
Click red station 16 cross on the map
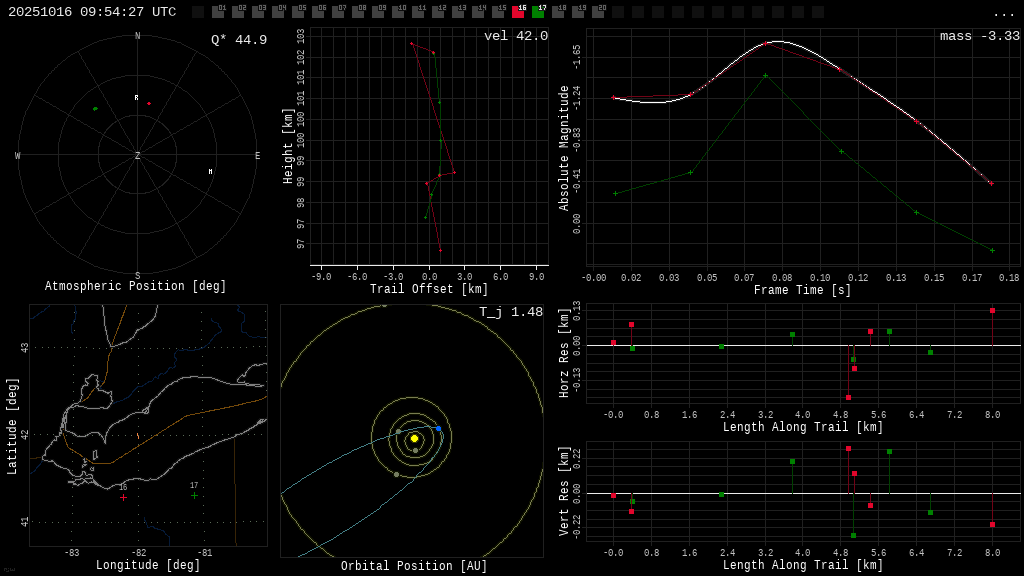pyautogui.click(x=123, y=497)
